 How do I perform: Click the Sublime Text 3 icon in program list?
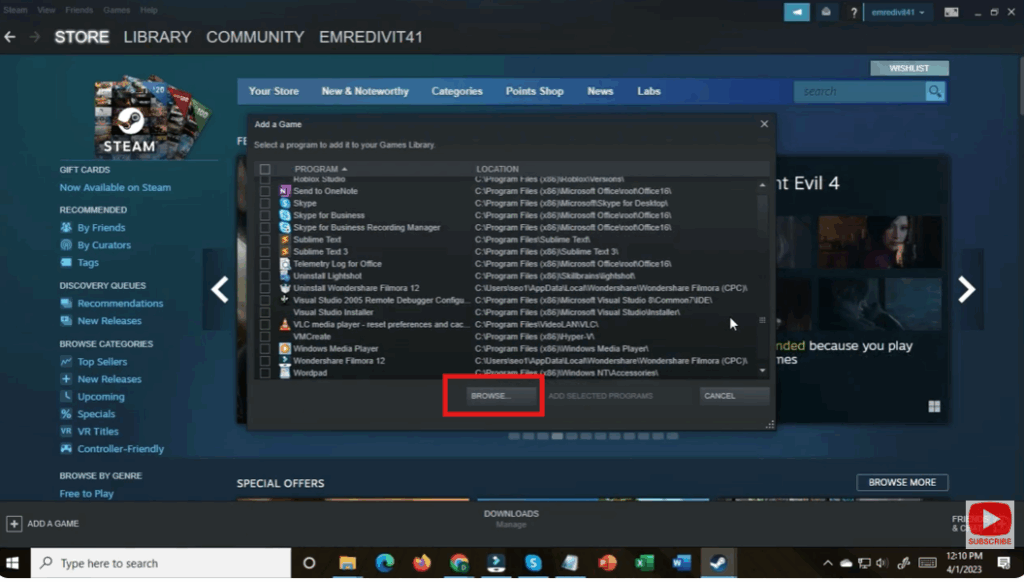coord(284,250)
